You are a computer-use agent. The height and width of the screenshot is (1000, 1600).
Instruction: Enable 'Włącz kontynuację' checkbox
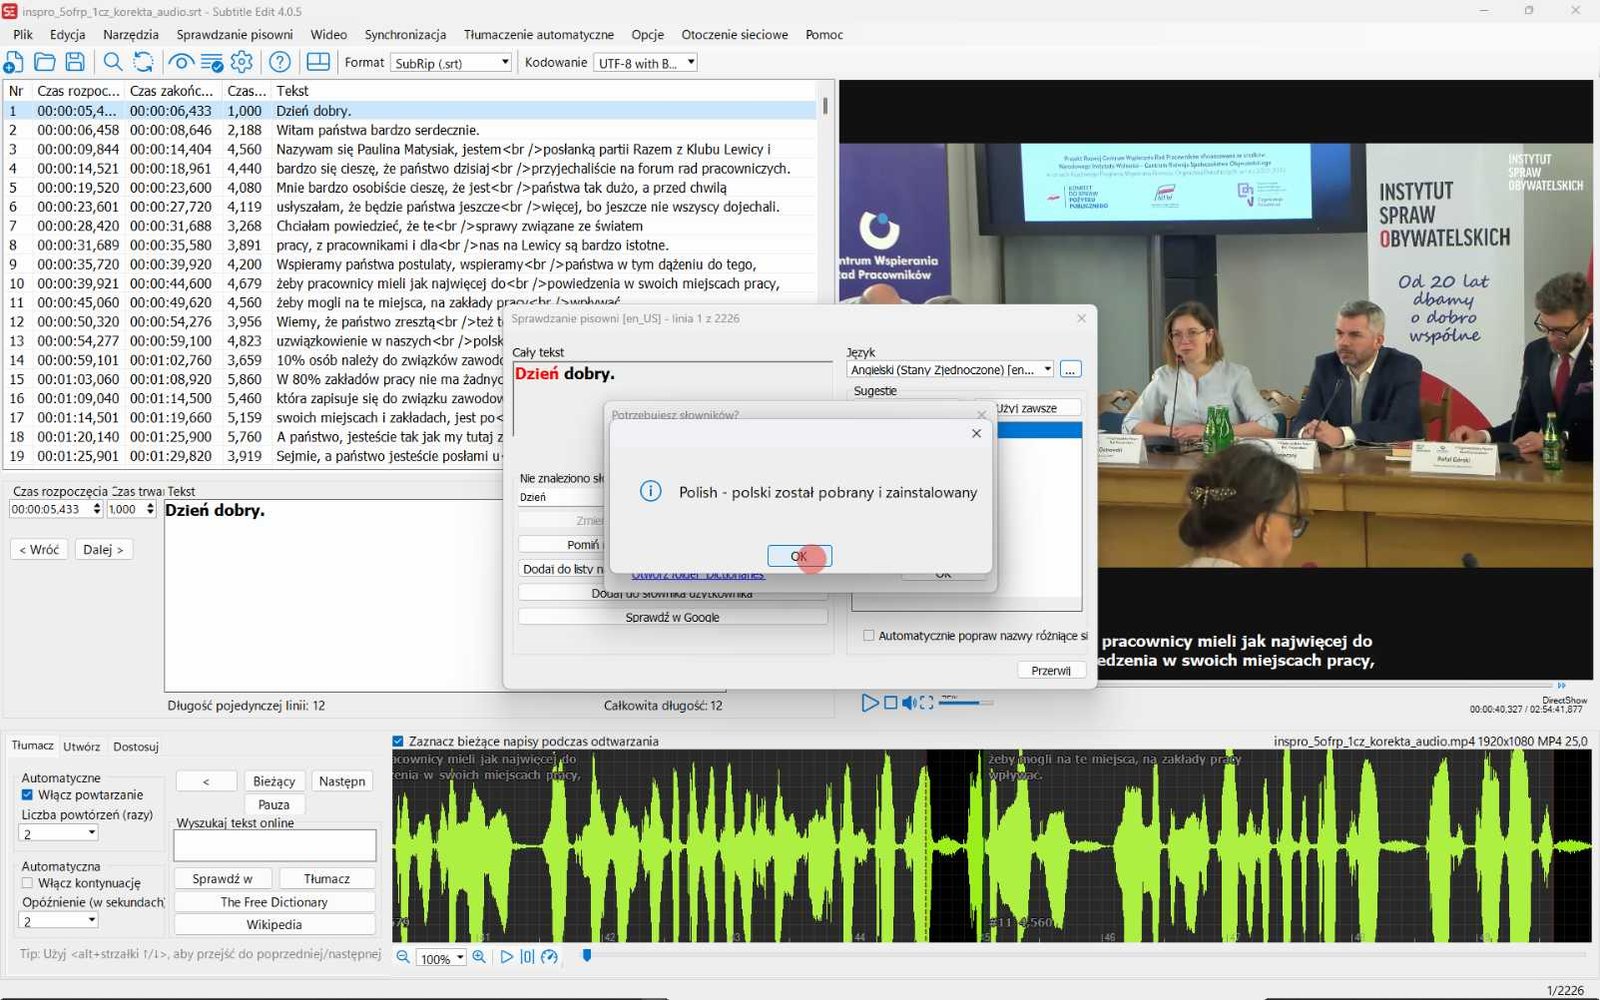[x=27, y=883]
